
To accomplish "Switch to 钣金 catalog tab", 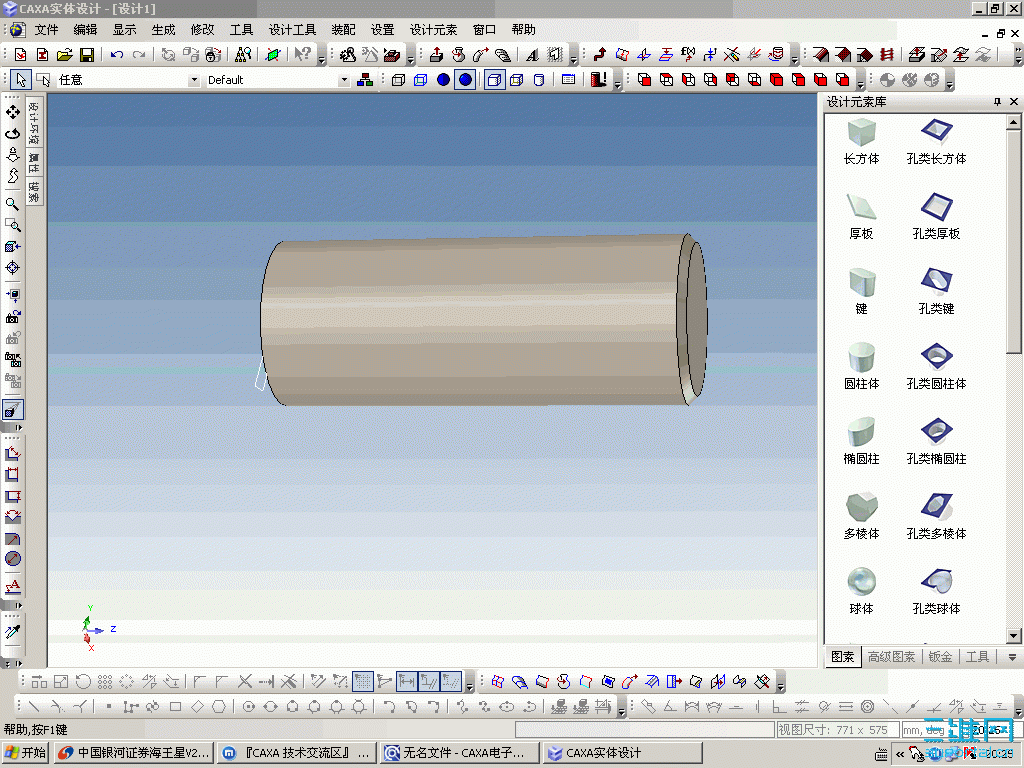I will (x=940, y=657).
